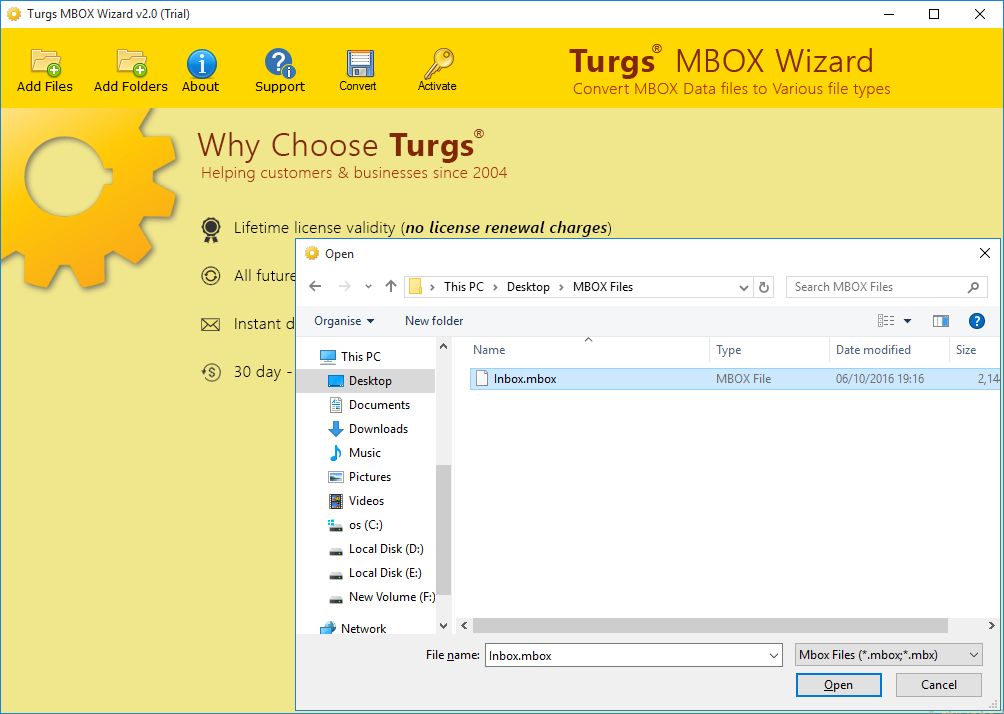Maximize the Turgs MBOX Wizard window
The width and height of the screenshot is (1004, 714).
pos(934,14)
